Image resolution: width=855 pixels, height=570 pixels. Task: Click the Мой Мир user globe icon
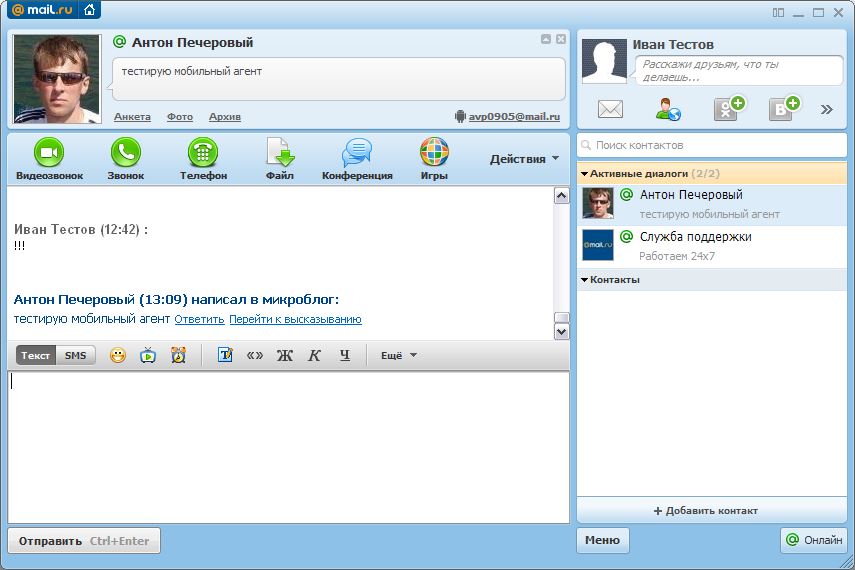click(x=668, y=109)
